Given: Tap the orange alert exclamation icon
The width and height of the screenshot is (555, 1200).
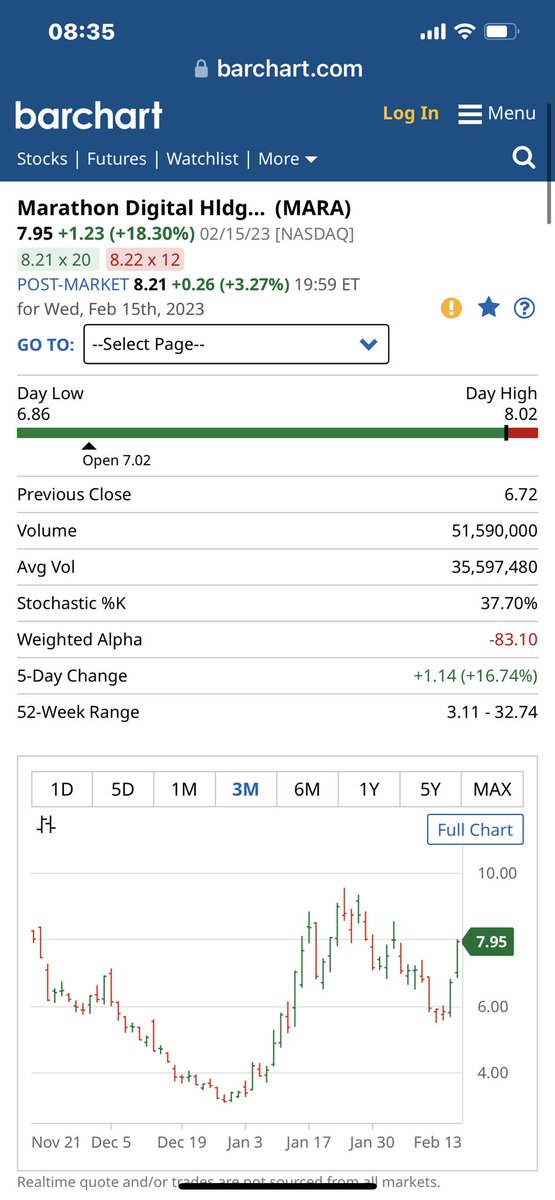Looking at the screenshot, I should coord(452,308).
